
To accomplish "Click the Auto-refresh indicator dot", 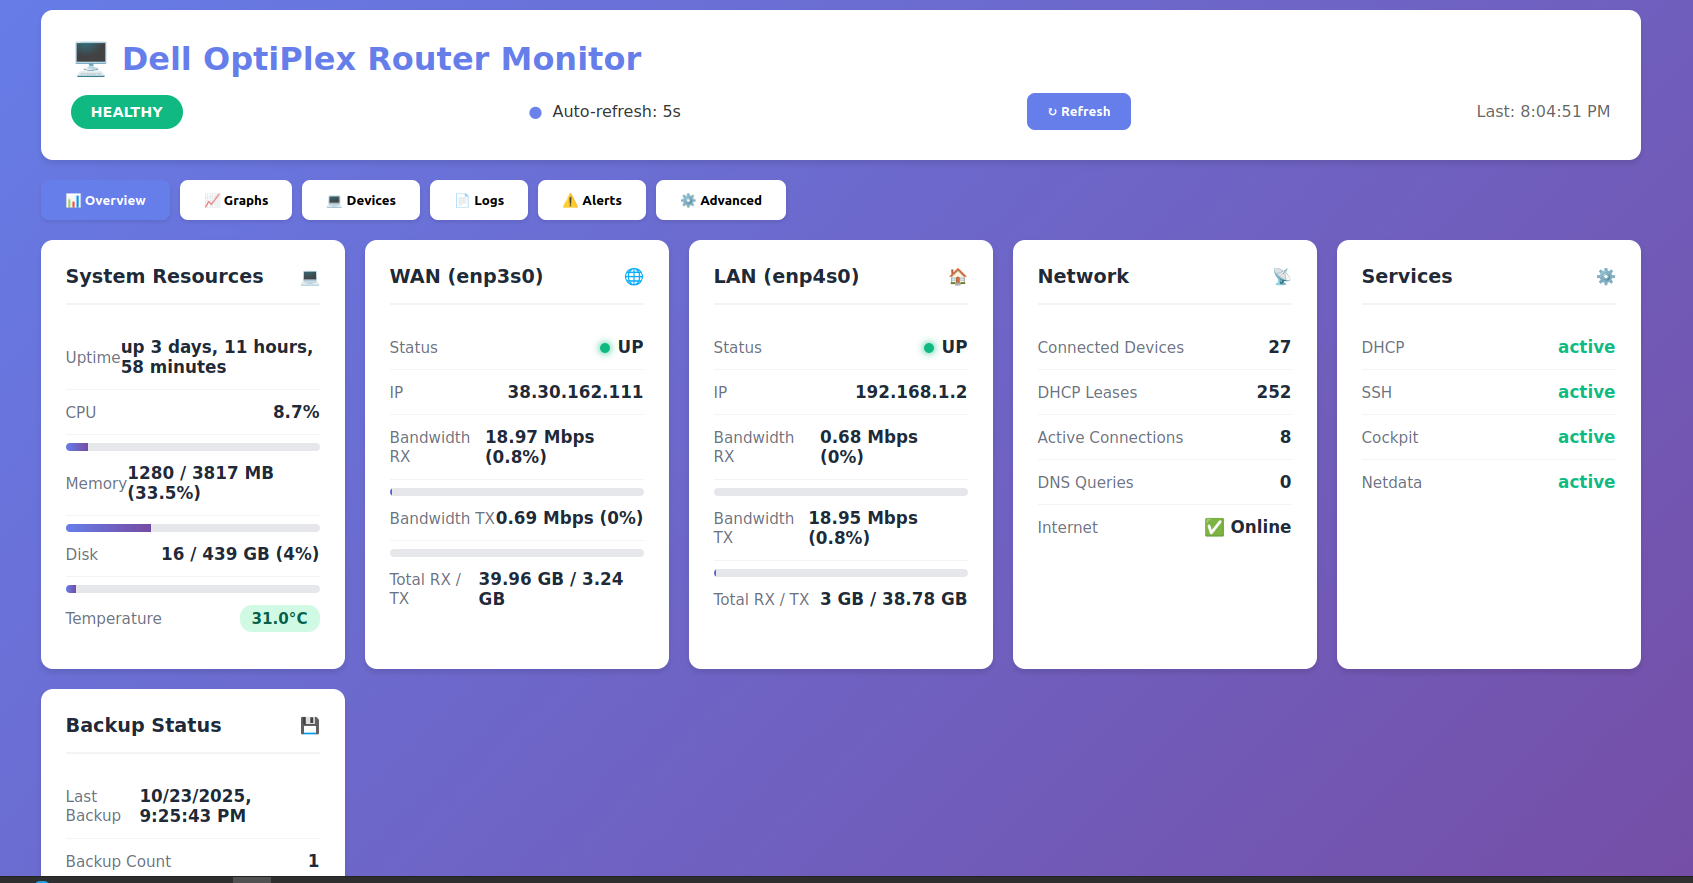I will point(535,113).
